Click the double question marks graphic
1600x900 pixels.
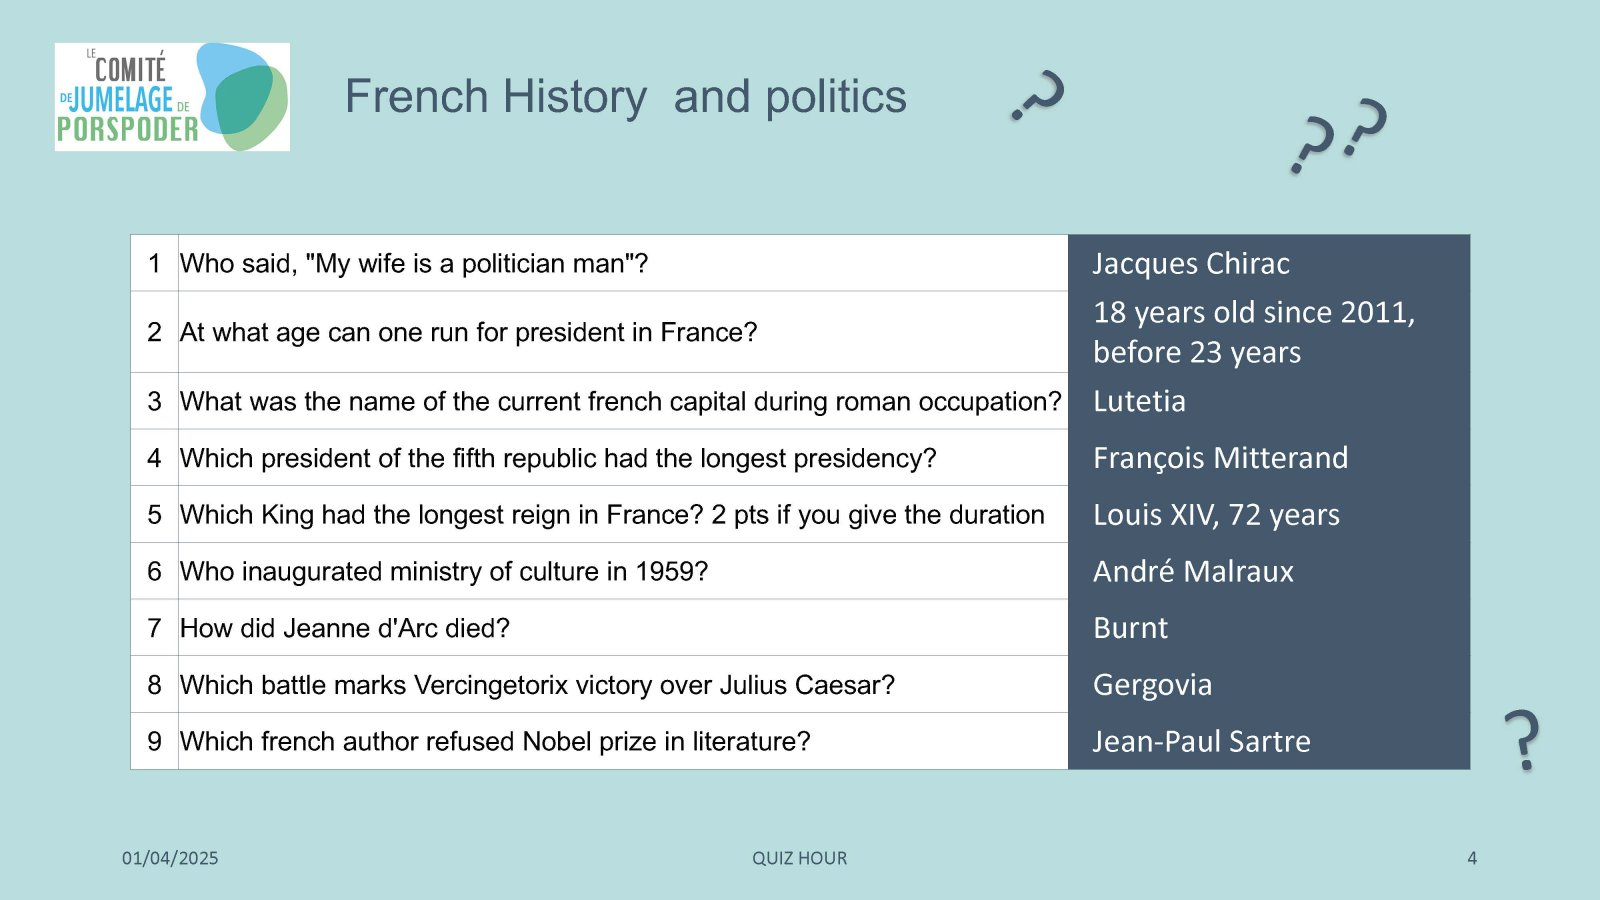click(x=1339, y=136)
